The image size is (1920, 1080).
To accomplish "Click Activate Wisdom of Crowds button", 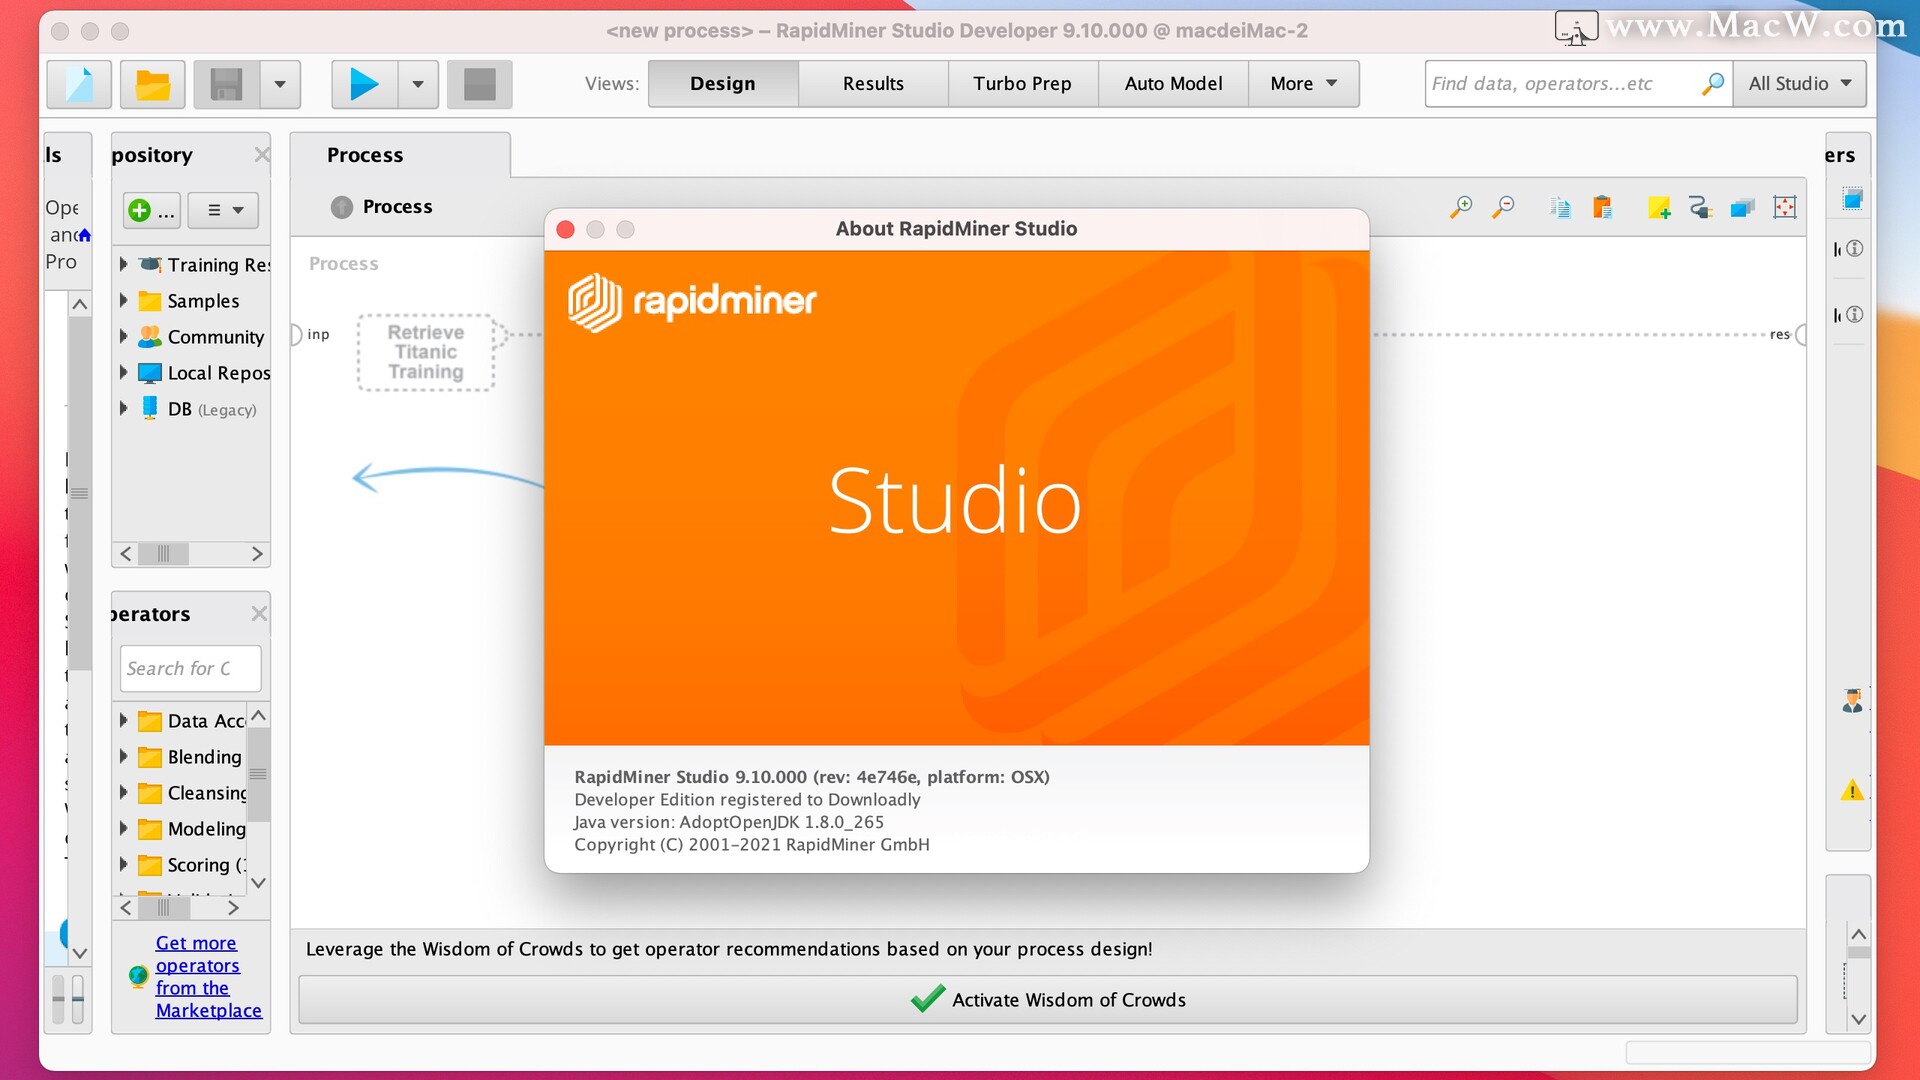I will (1047, 999).
